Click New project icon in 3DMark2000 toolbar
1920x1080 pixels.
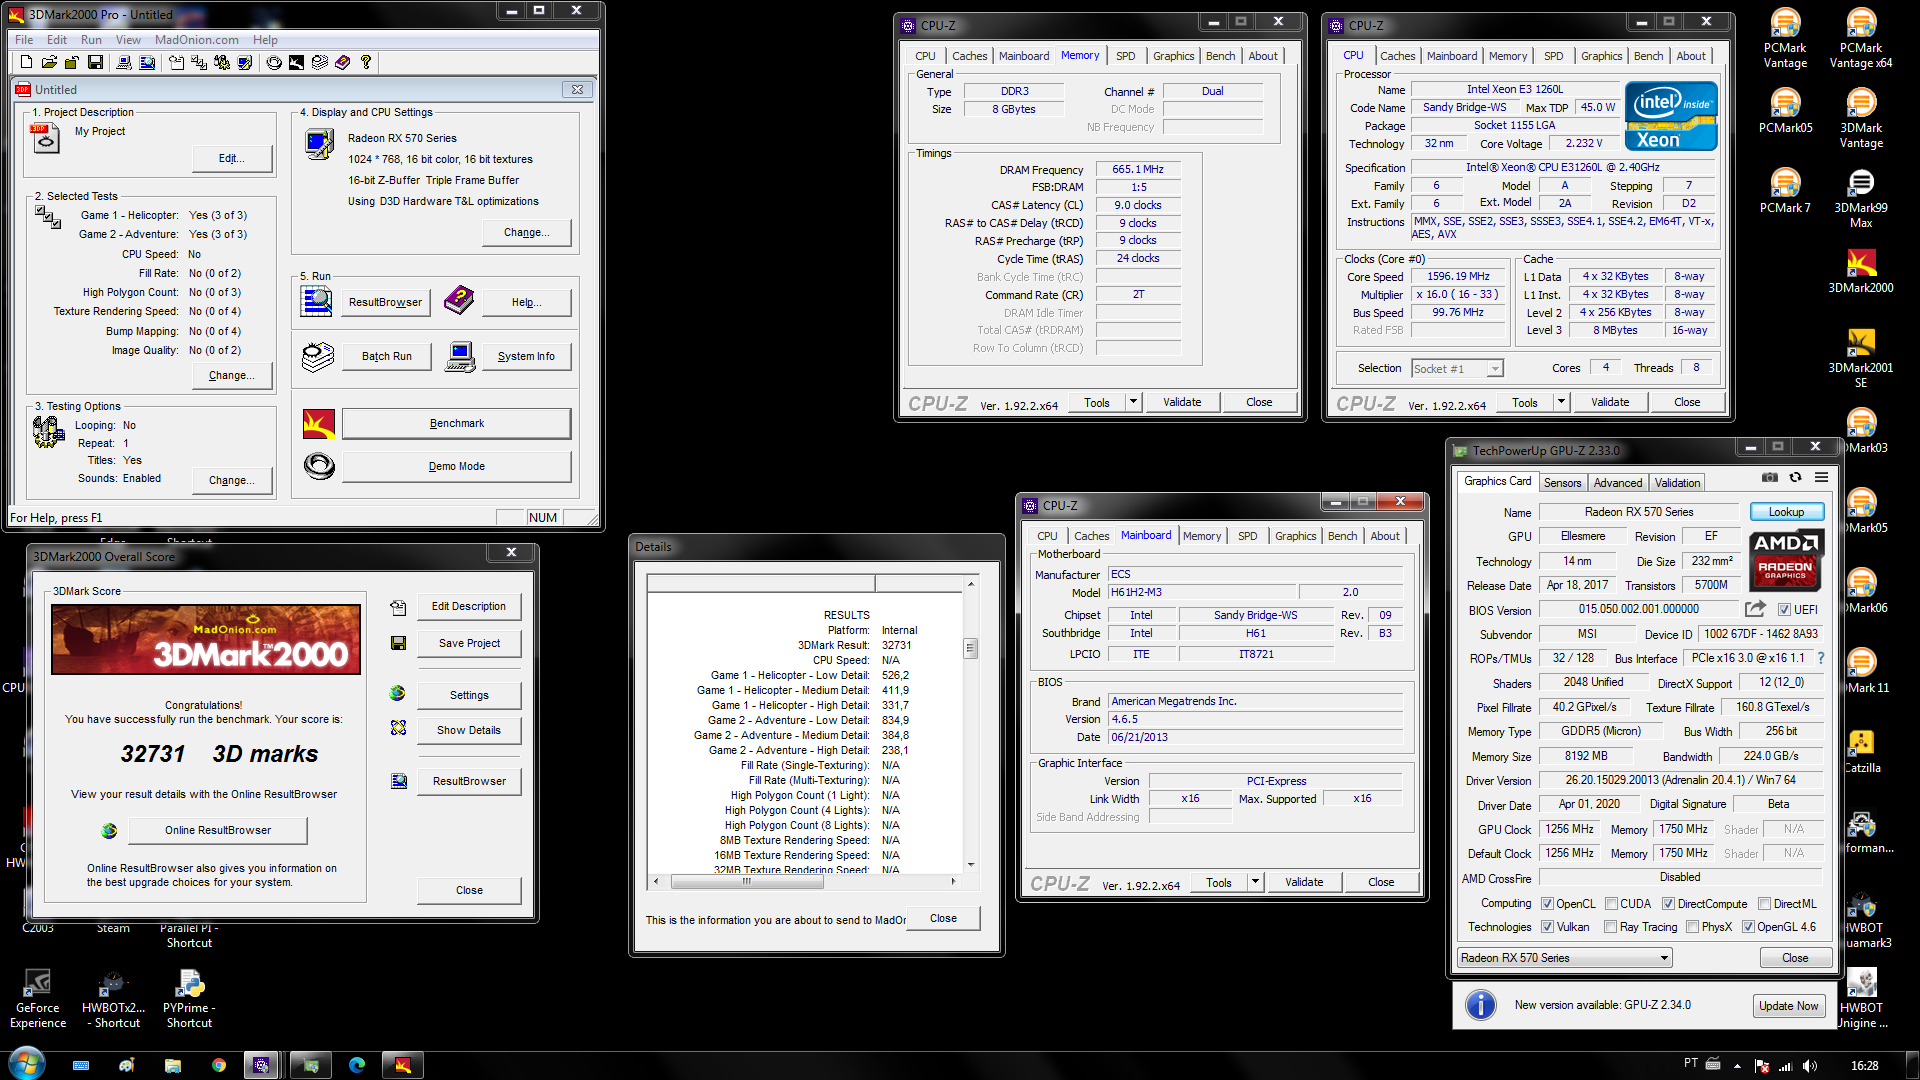(x=26, y=62)
